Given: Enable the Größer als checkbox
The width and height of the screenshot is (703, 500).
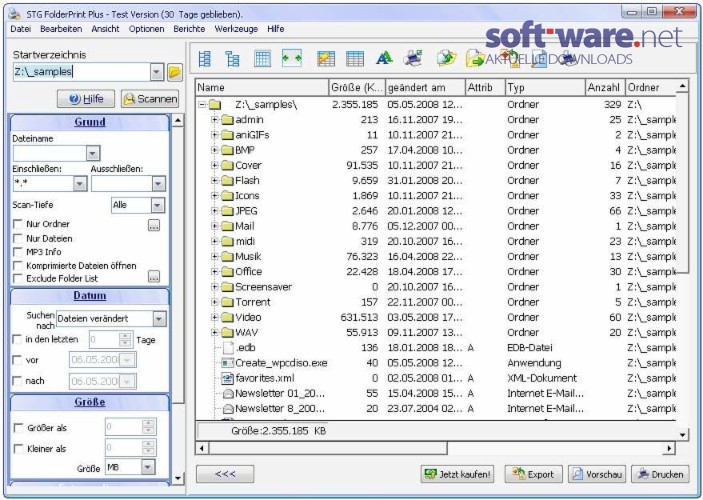Looking at the screenshot, I should [x=19, y=428].
